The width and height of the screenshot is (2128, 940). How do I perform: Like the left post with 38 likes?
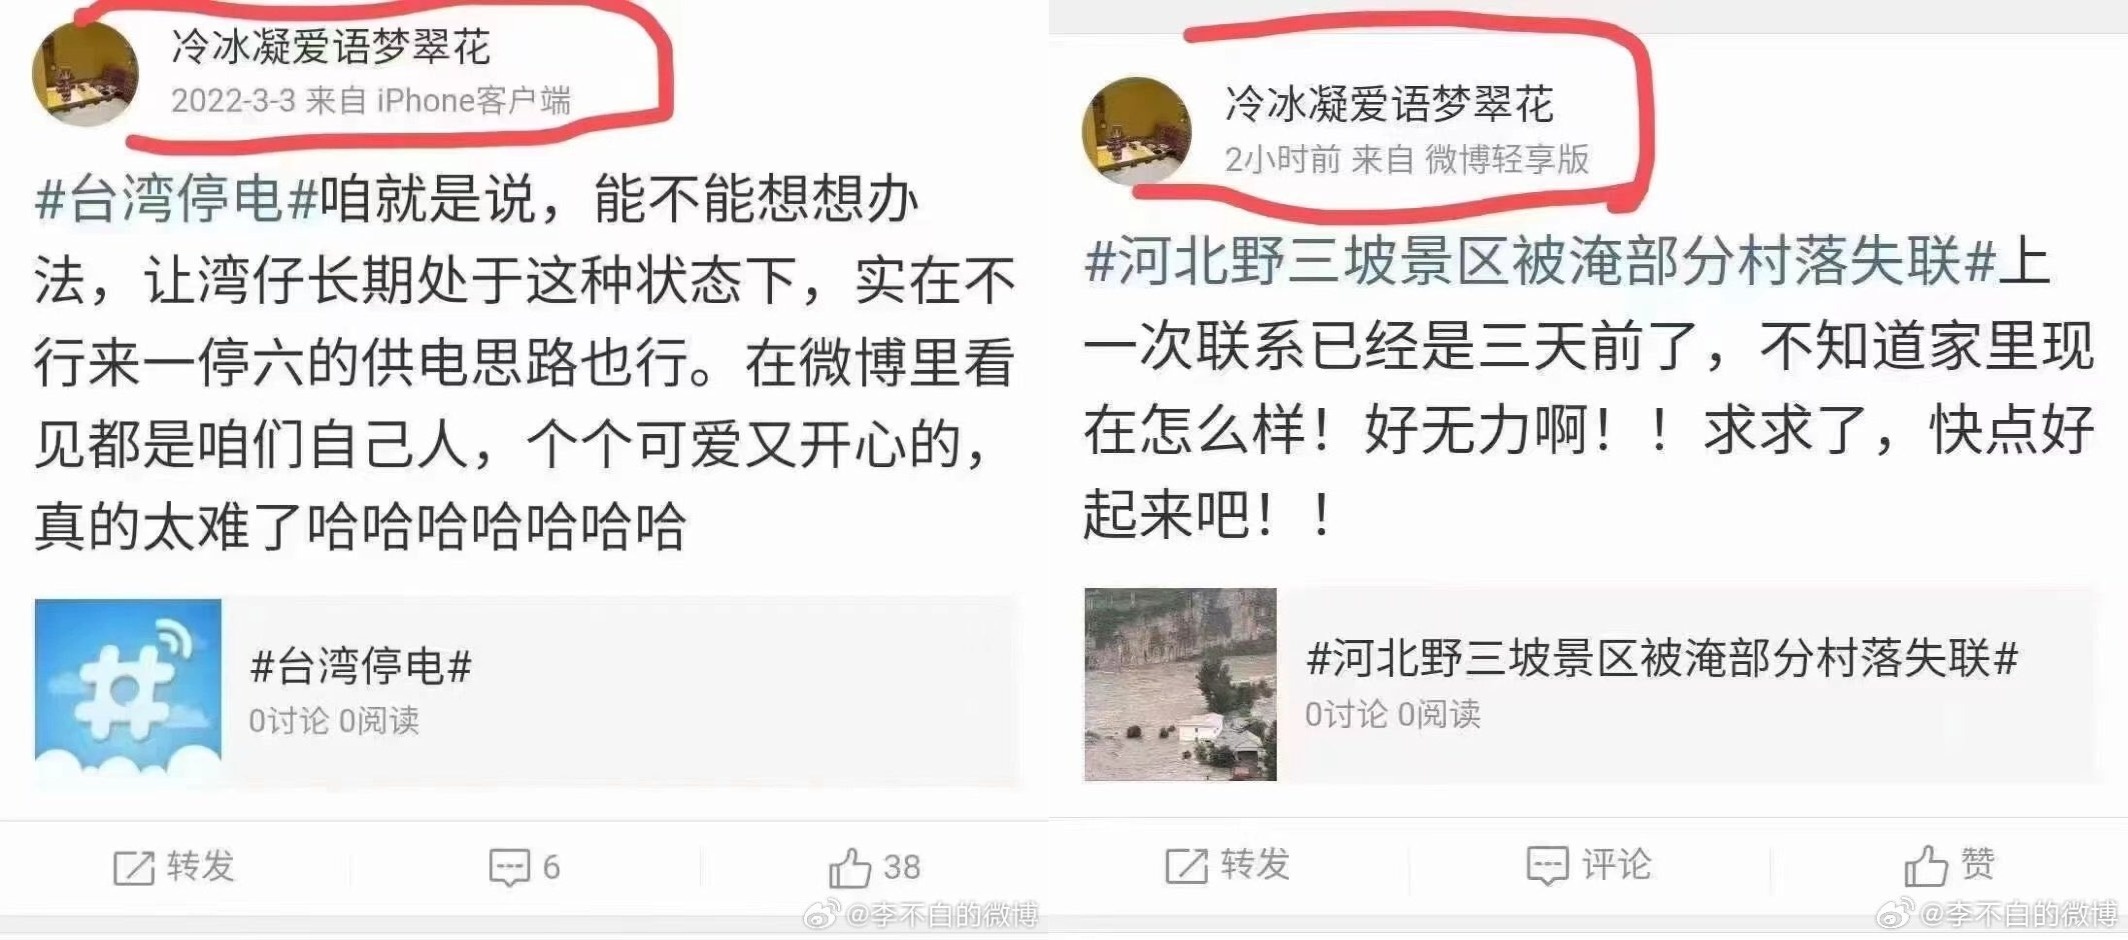click(849, 867)
